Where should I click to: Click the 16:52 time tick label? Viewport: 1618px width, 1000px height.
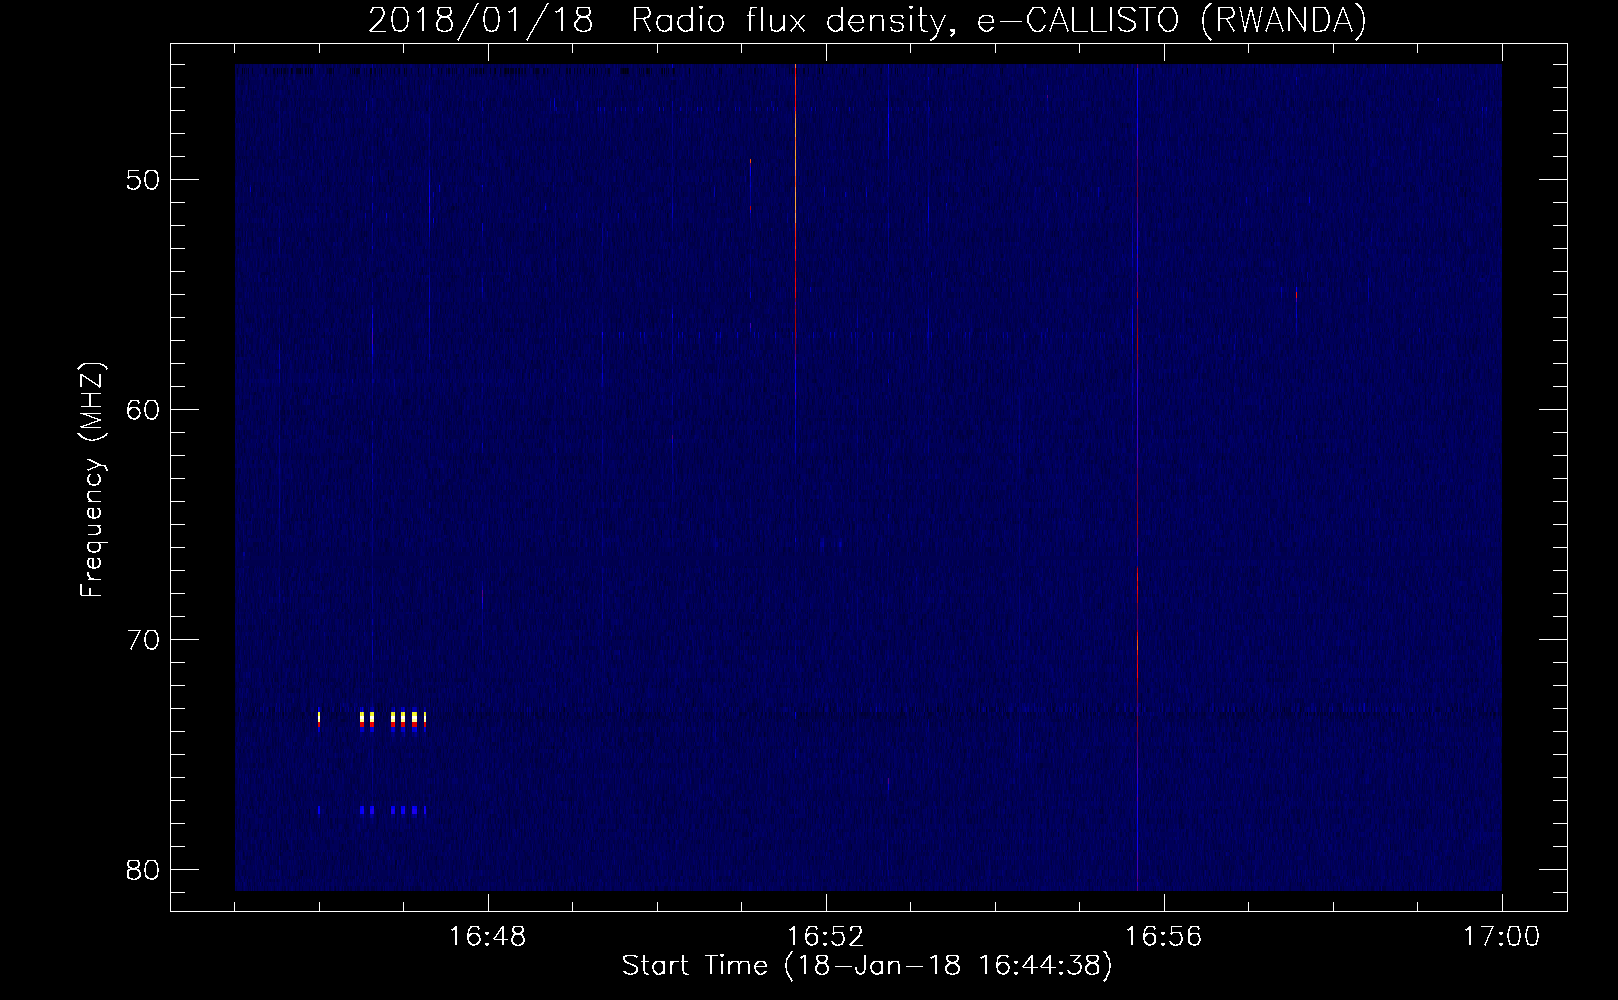826,937
